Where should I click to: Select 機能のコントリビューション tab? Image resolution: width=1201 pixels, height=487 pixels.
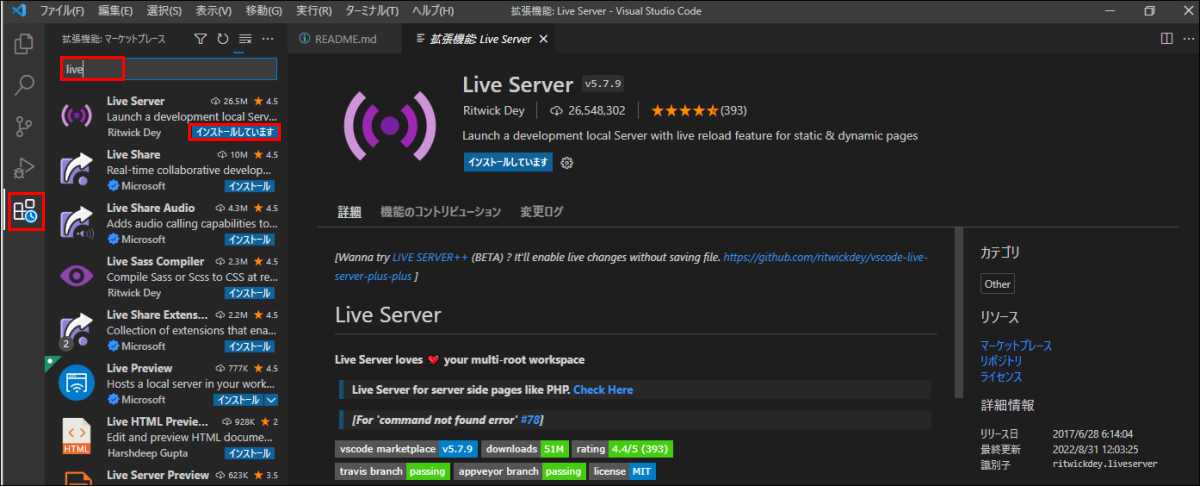pyautogui.click(x=440, y=212)
